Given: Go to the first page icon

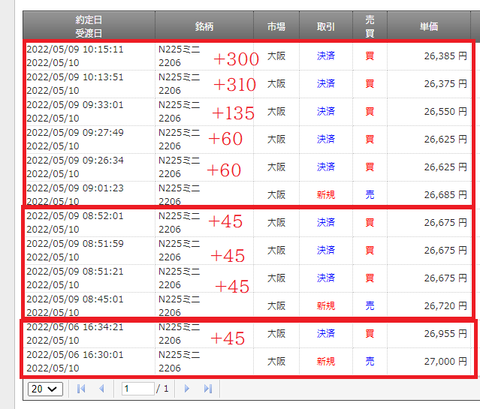Looking at the screenshot, I should coord(81,389).
